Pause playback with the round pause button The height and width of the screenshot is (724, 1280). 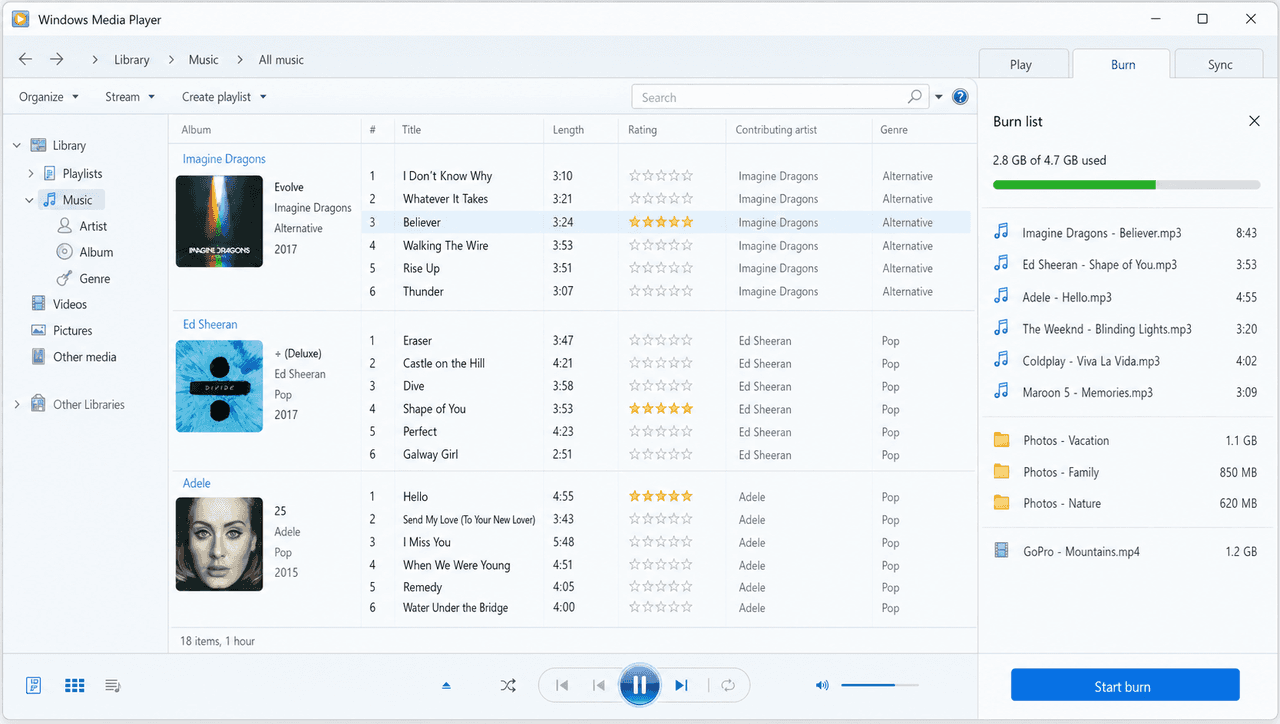click(x=639, y=685)
